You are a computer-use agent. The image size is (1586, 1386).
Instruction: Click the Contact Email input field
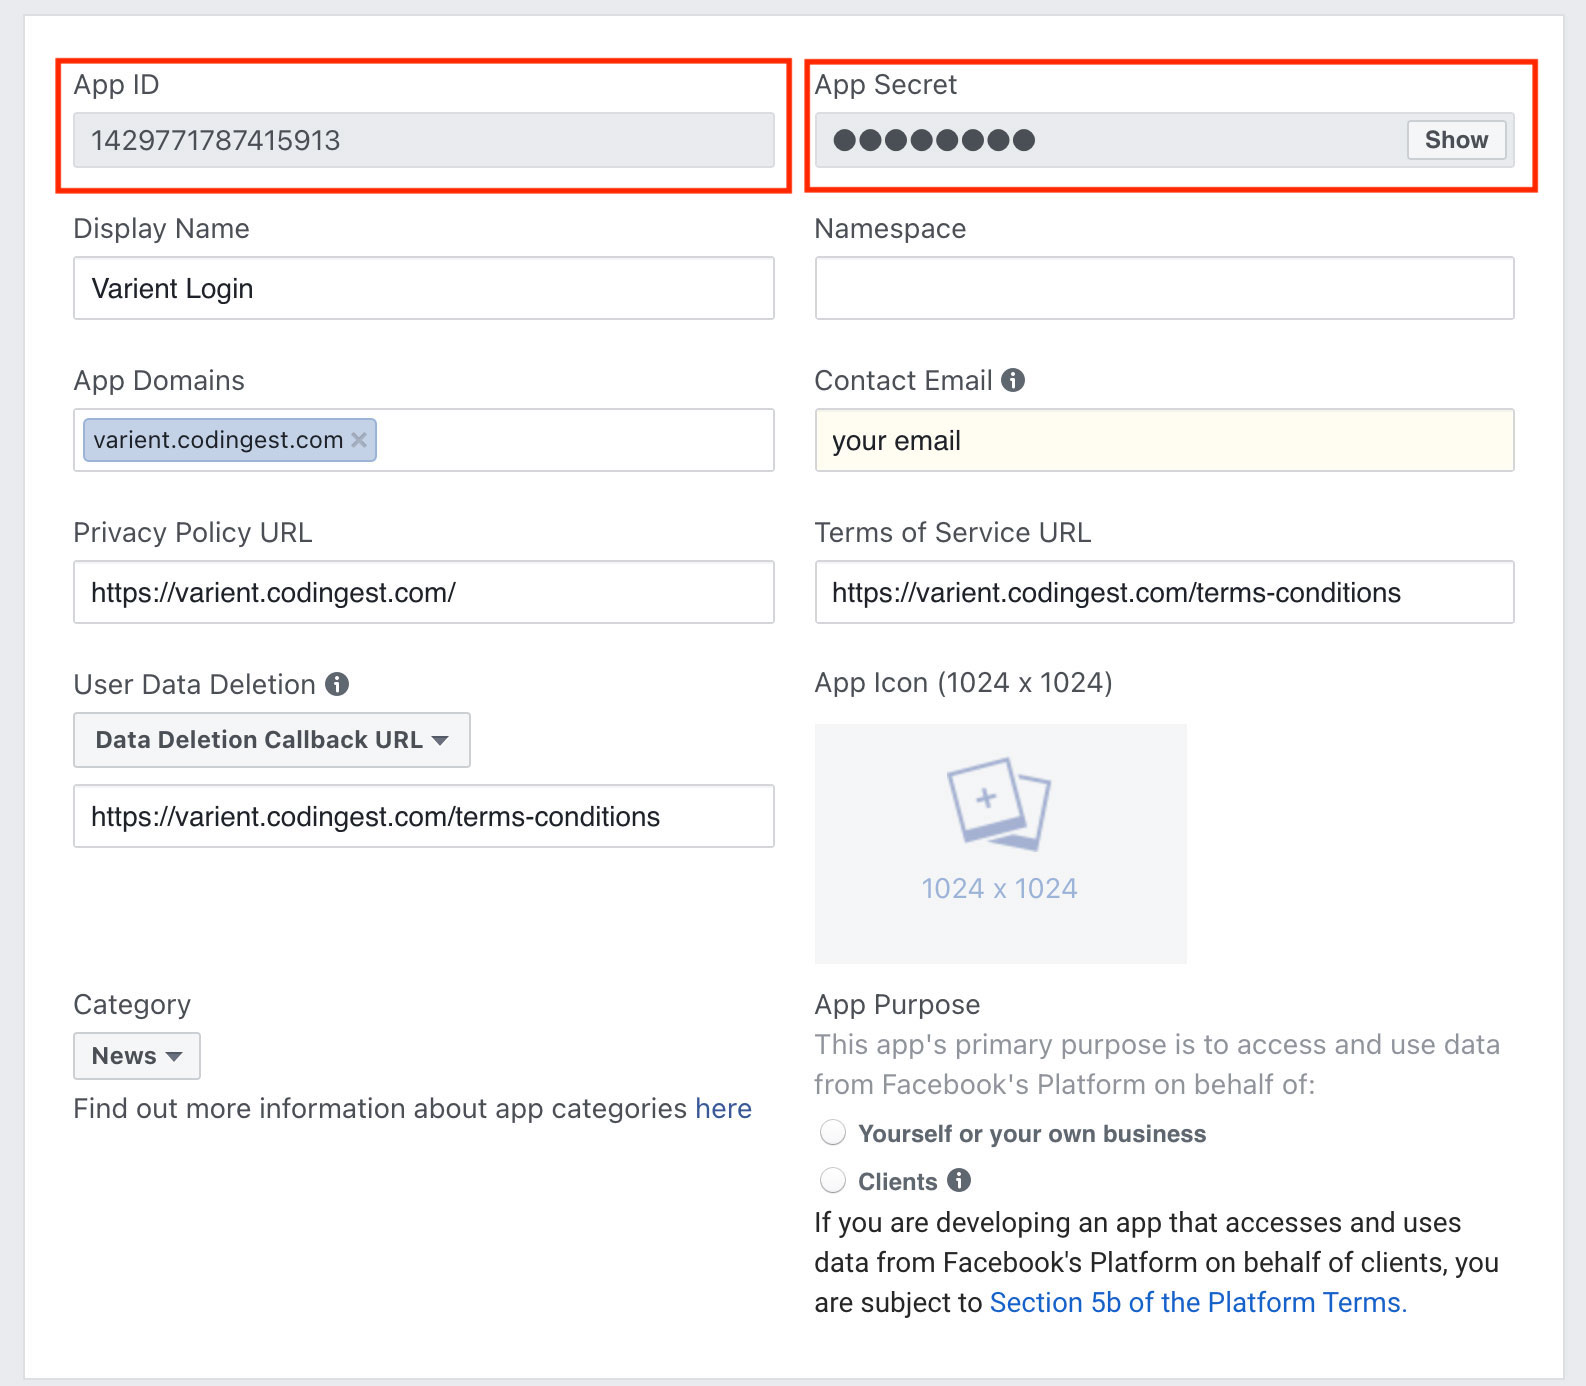point(1164,440)
